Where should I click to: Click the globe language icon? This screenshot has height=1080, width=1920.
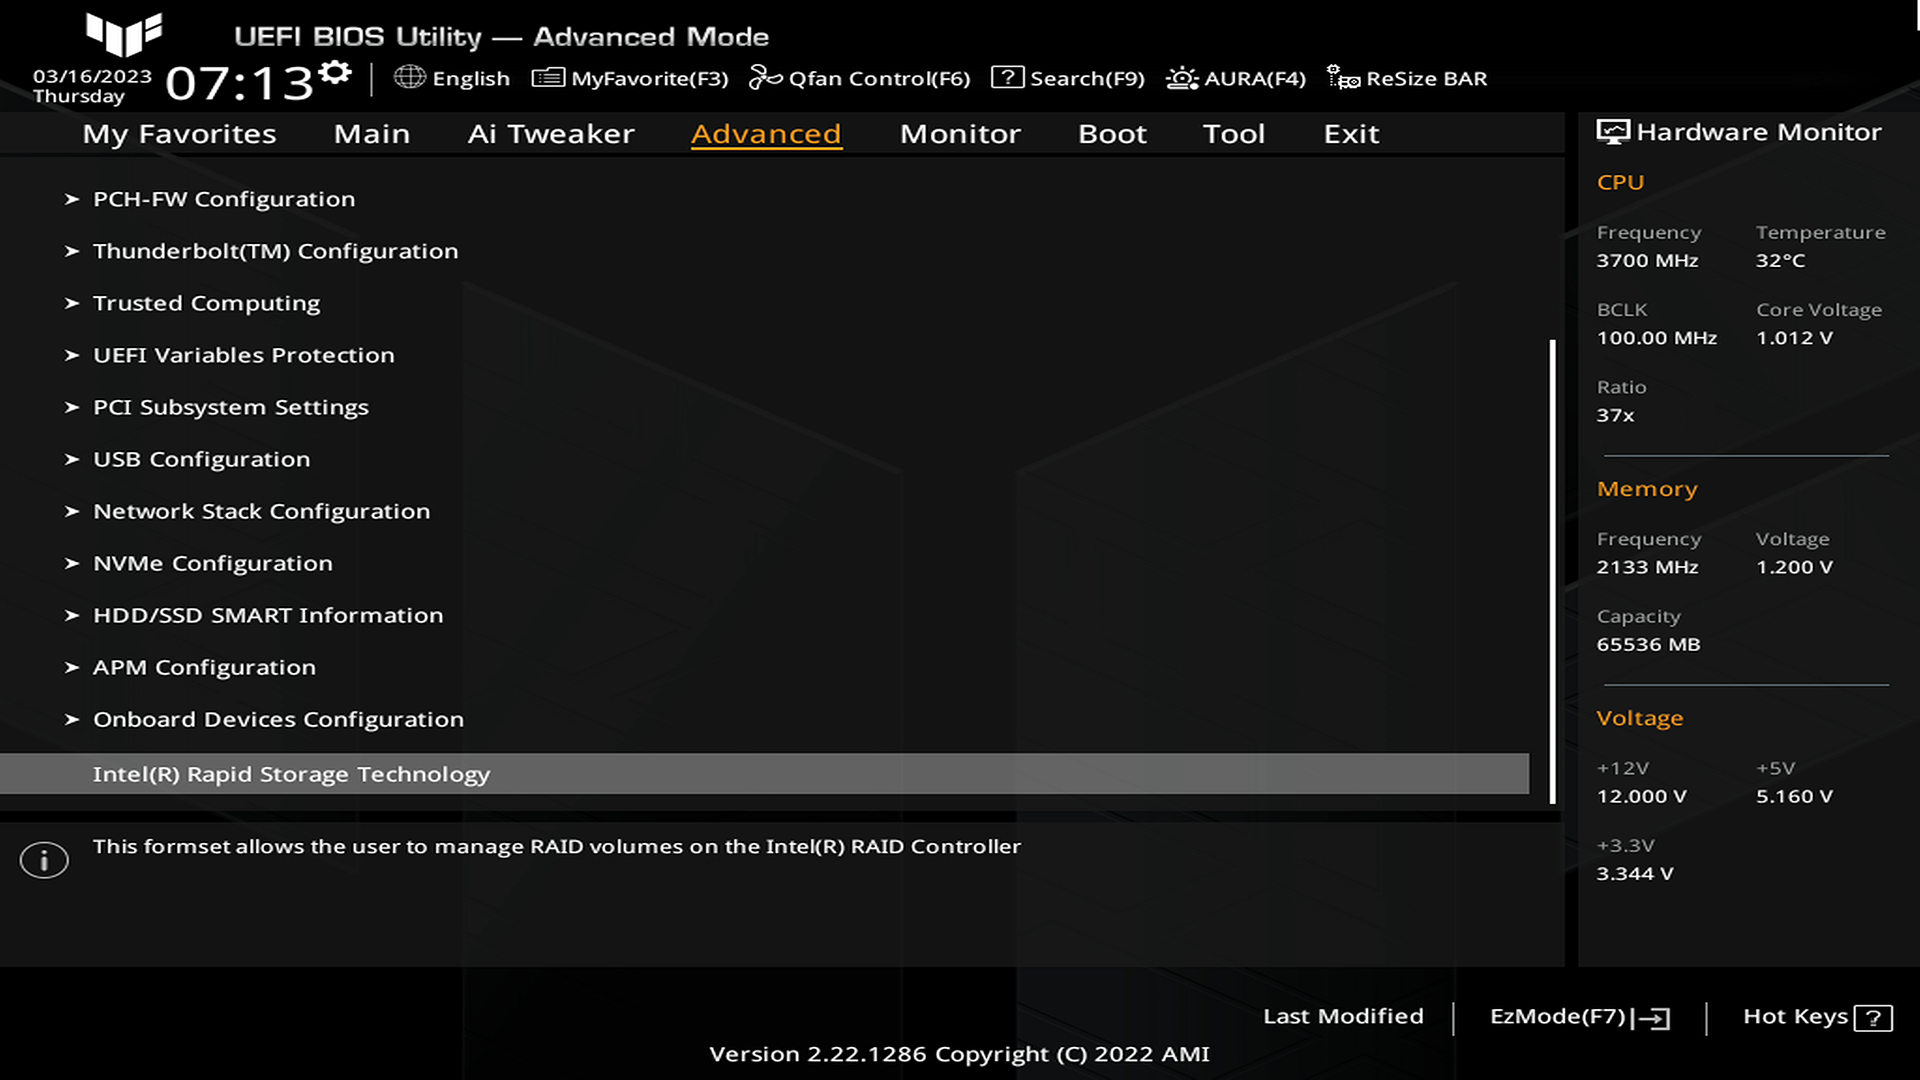[x=409, y=77]
